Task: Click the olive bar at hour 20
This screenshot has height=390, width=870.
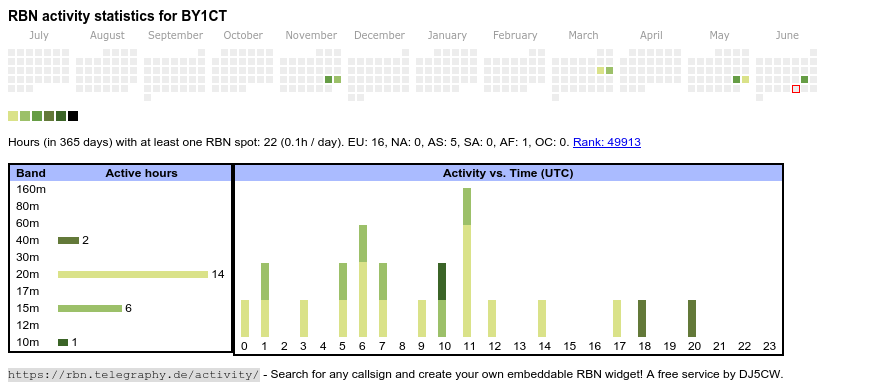Action: 692,318
